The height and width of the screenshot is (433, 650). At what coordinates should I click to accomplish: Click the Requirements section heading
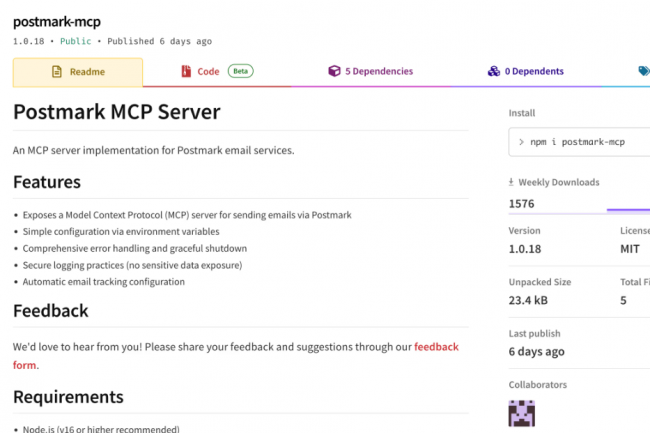point(68,397)
